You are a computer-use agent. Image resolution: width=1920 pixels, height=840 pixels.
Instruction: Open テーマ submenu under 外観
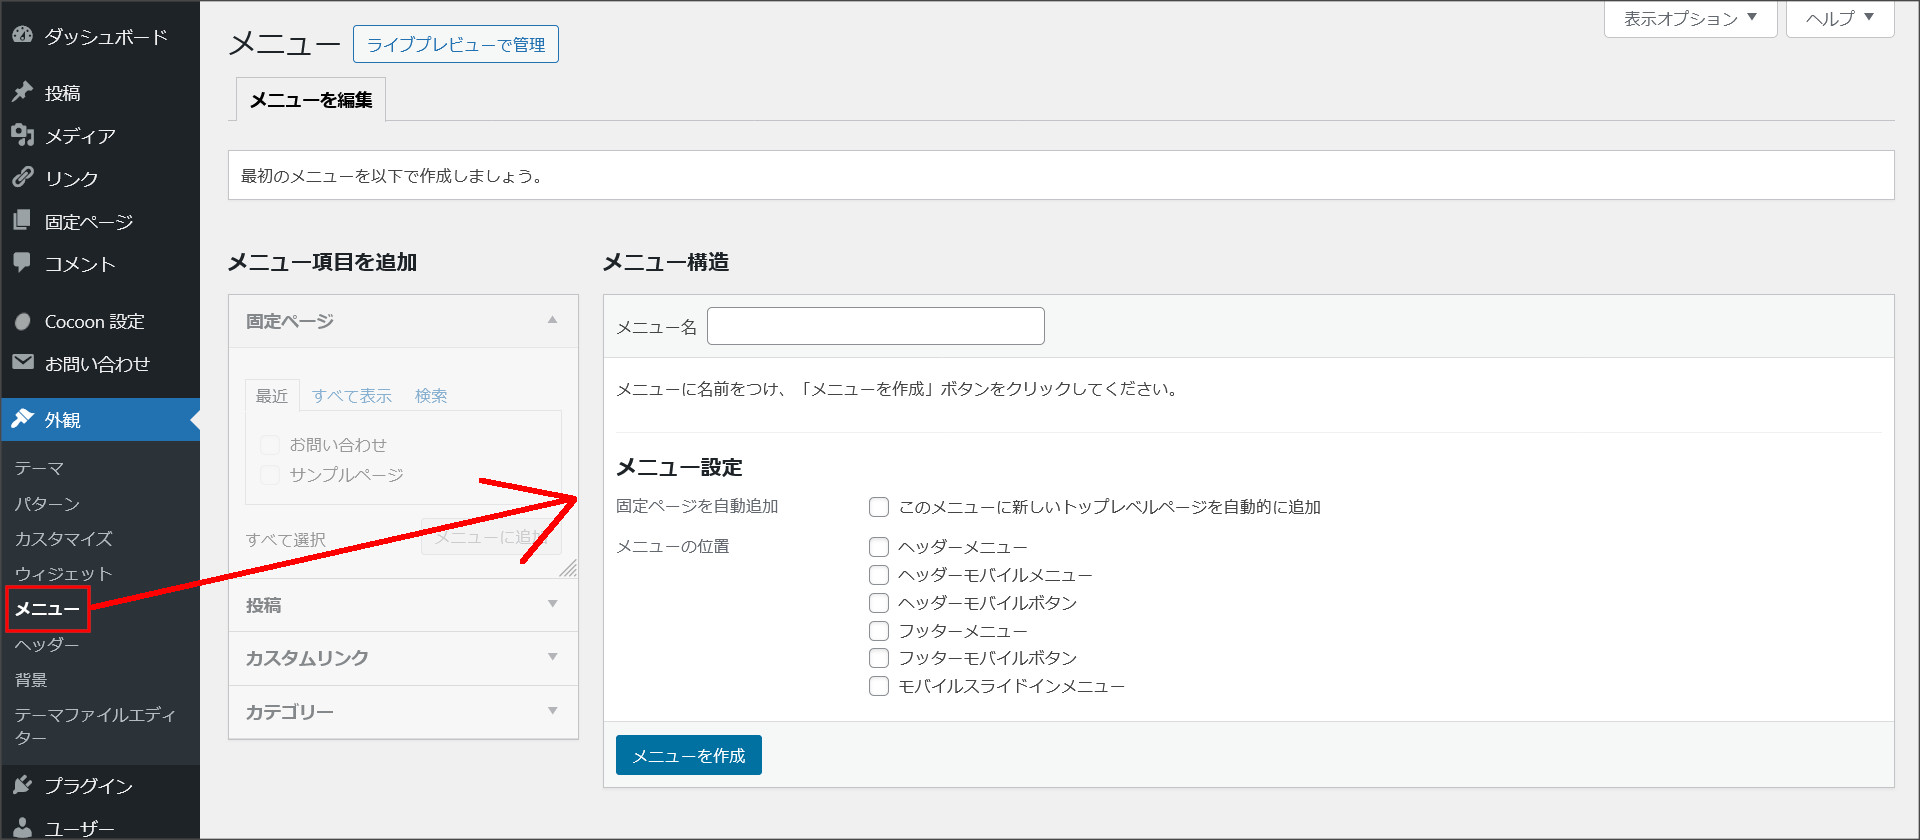point(39,468)
